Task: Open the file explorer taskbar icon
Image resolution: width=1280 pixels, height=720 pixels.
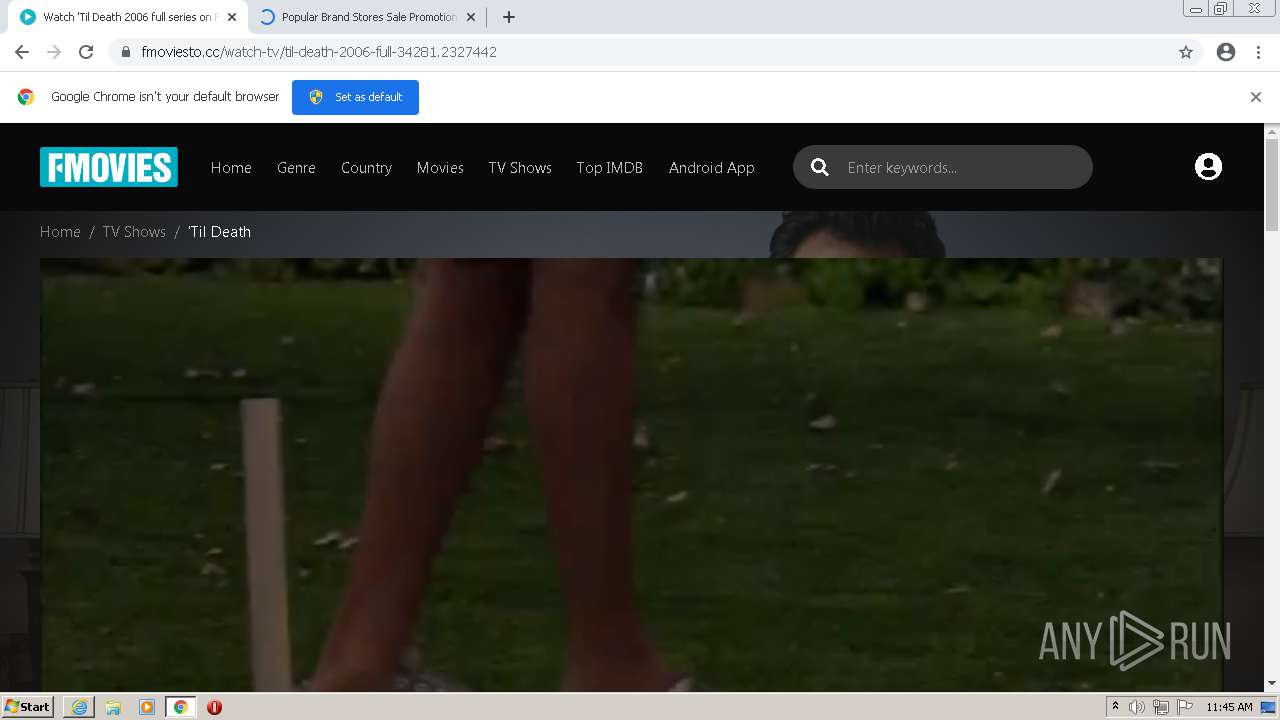Action: pyautogui.click(x=113, y=707)
